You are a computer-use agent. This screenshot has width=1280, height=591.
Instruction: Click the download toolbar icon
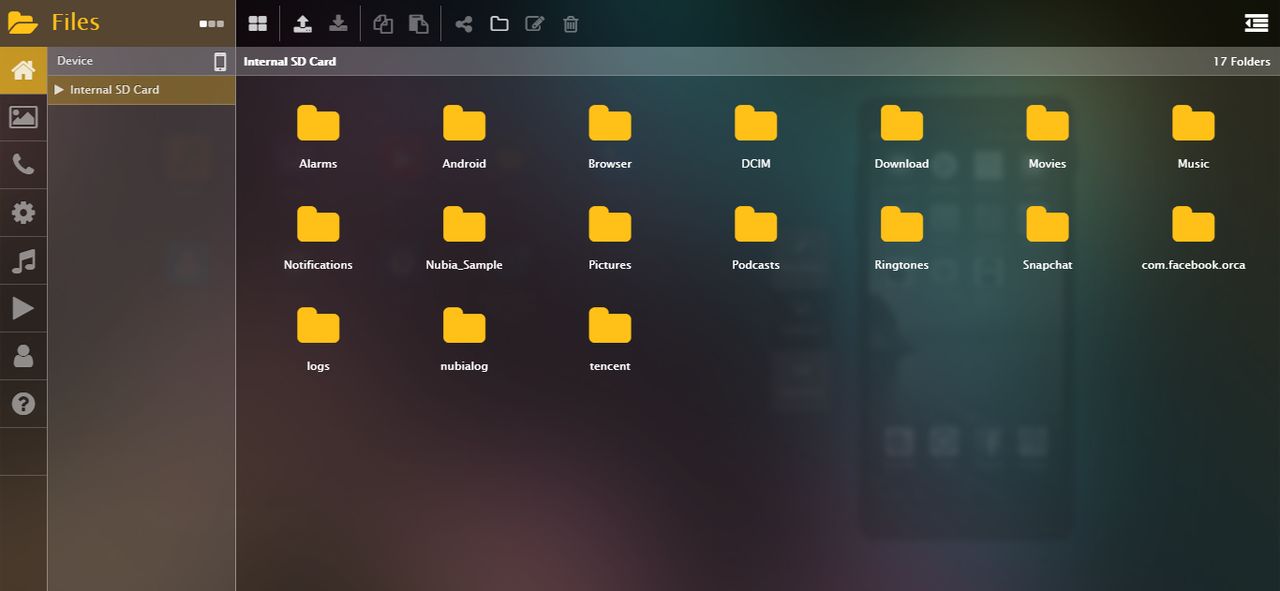pyautogui.click(x=338, y=23)
